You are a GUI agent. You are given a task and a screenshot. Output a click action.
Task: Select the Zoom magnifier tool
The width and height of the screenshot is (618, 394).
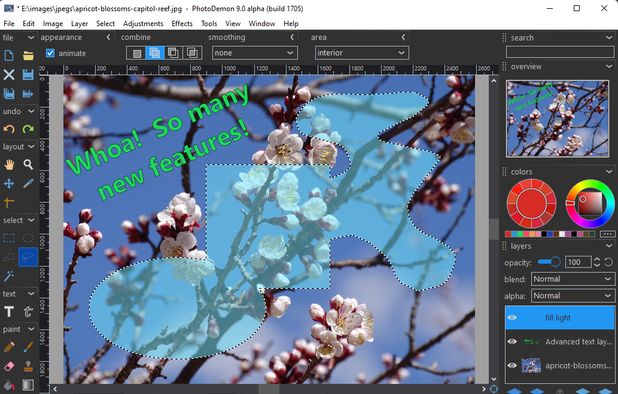[28, 164]
